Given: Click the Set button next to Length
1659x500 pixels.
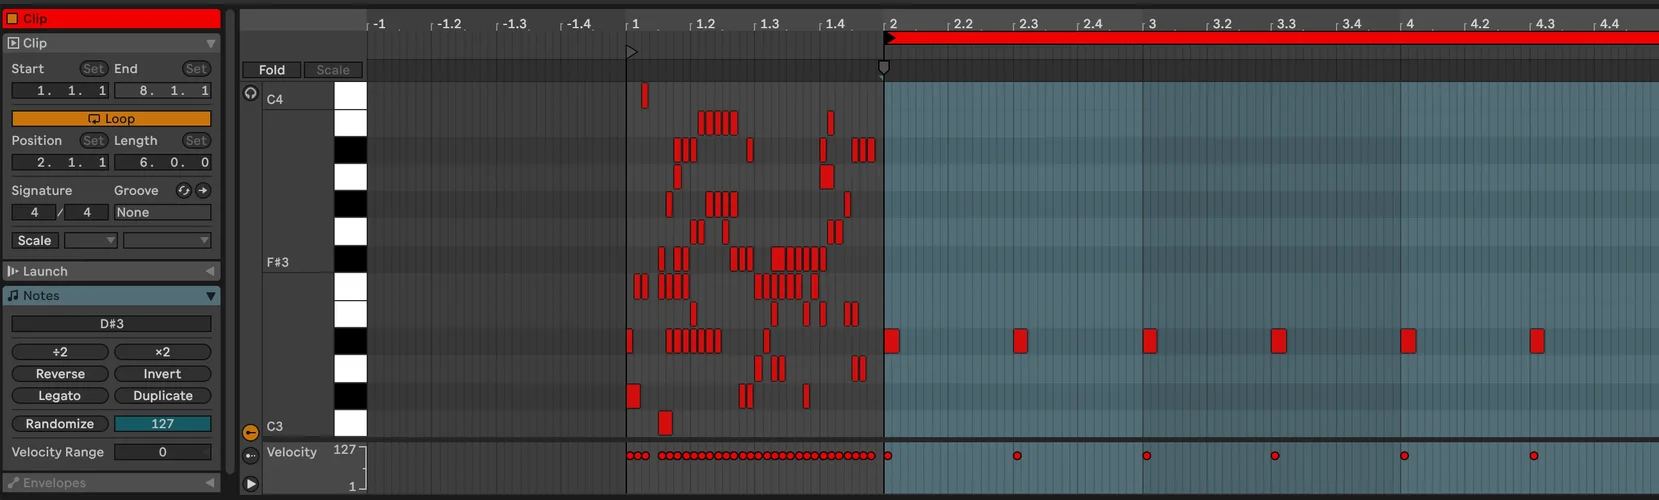Looking at the screenshot, I should point(196,140).
